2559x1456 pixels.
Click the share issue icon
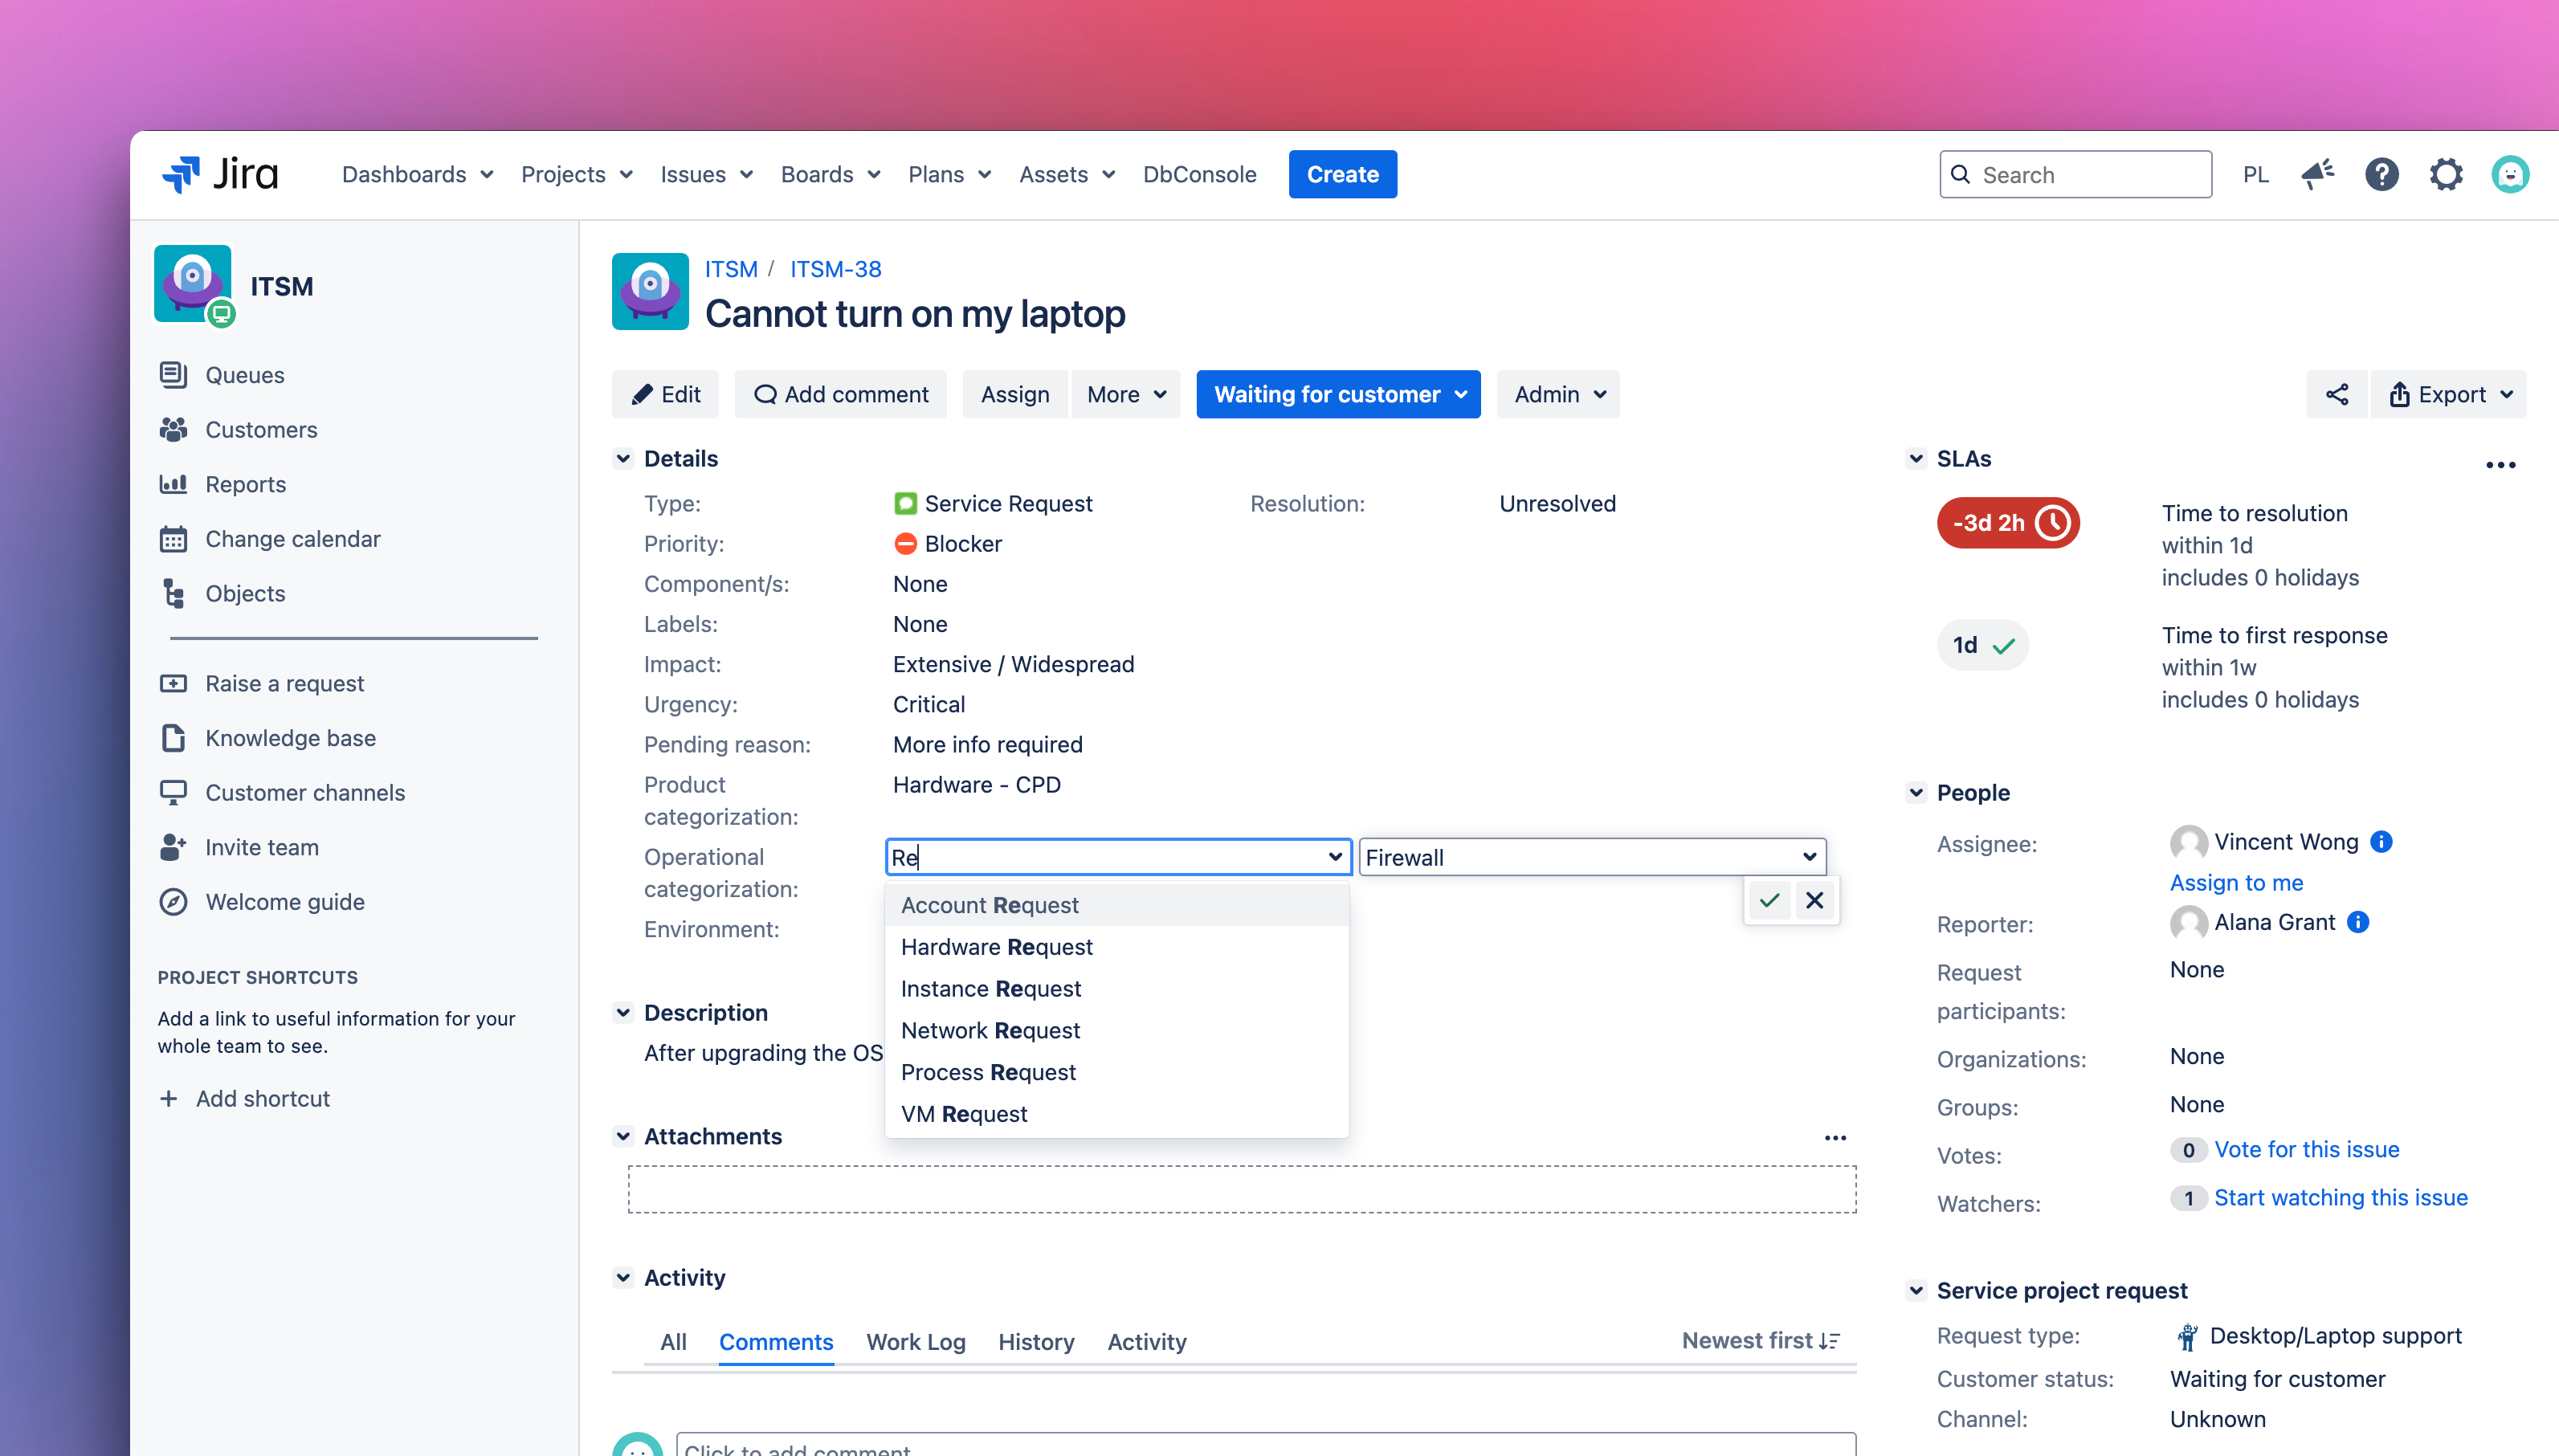click(2336, 394)
